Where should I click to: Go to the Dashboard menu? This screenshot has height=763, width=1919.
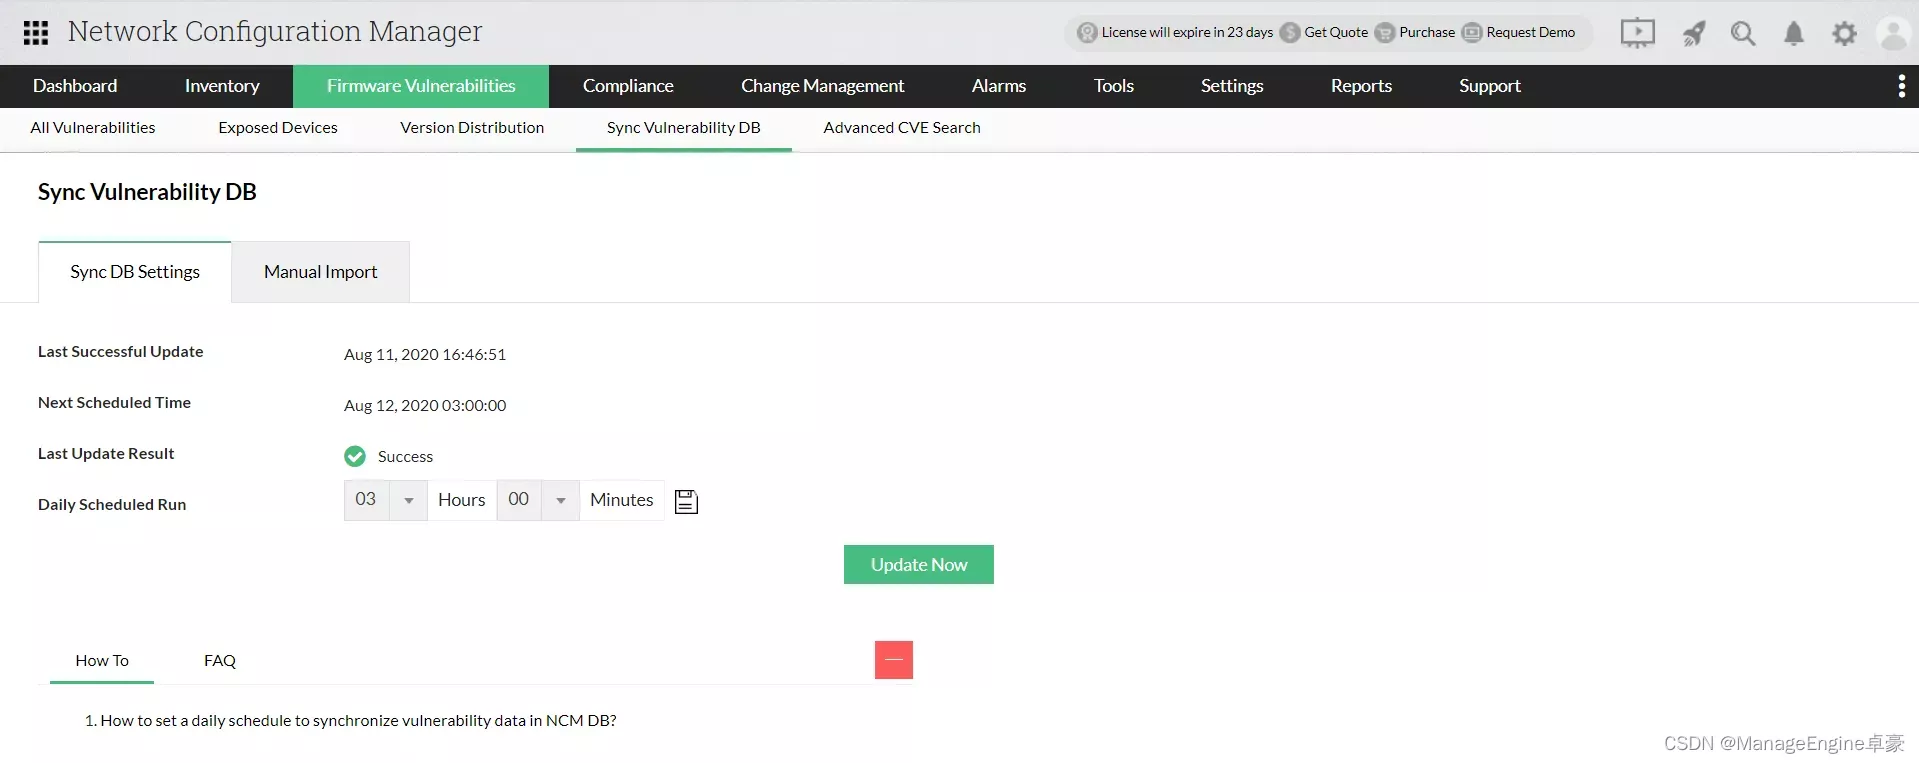click(x=75, y=86)
